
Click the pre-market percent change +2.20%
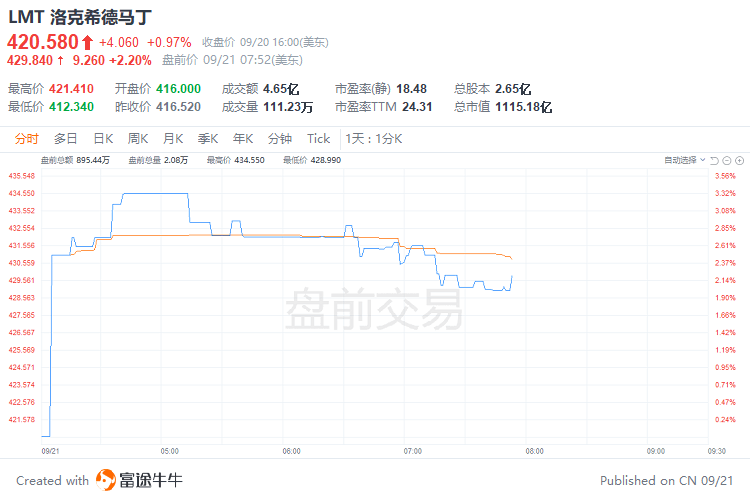(131, 60)
